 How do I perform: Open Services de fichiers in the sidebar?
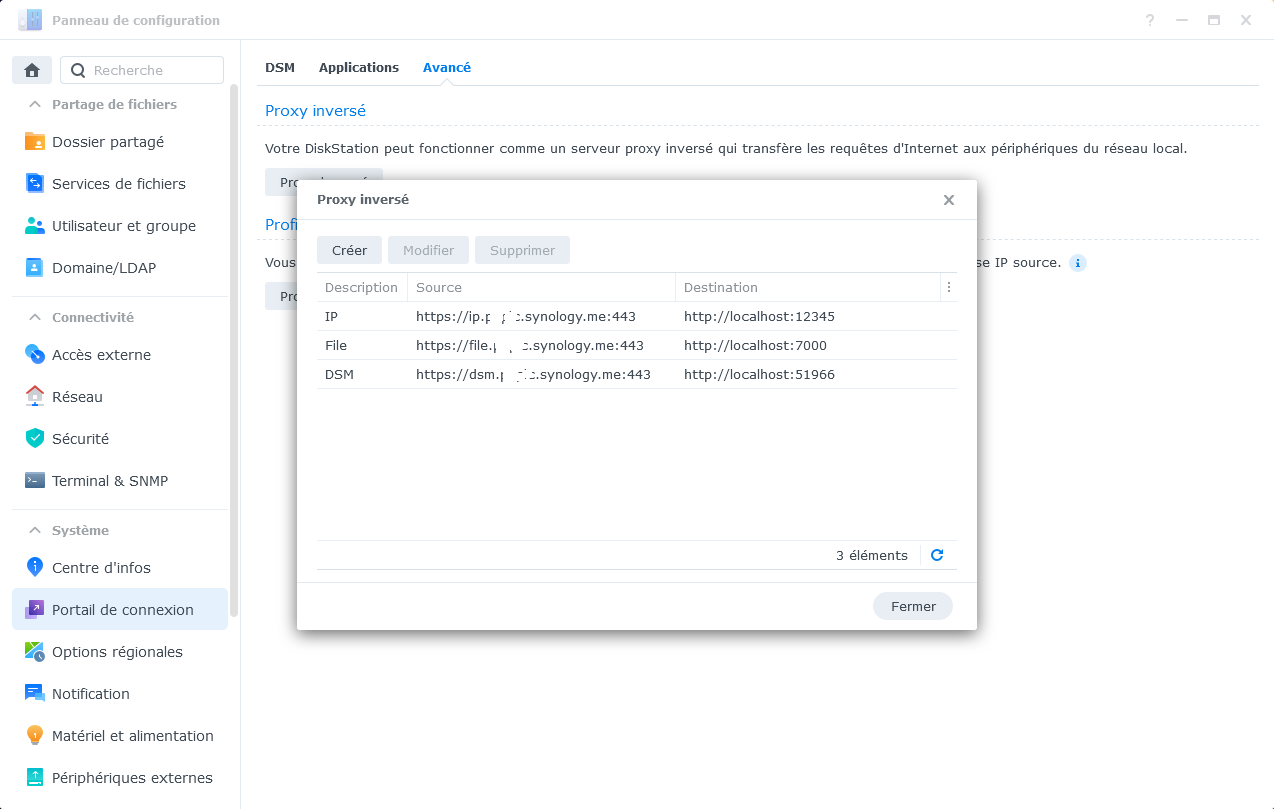120,184
